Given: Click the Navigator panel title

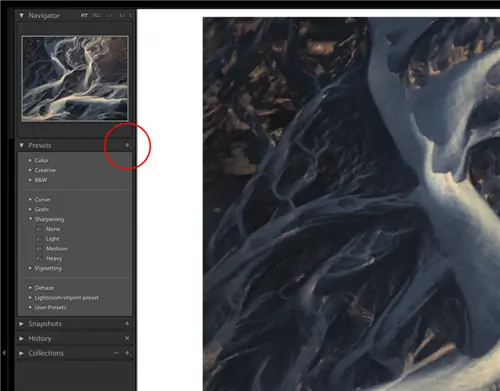Looking at the screenshot, I should [44, 15].
